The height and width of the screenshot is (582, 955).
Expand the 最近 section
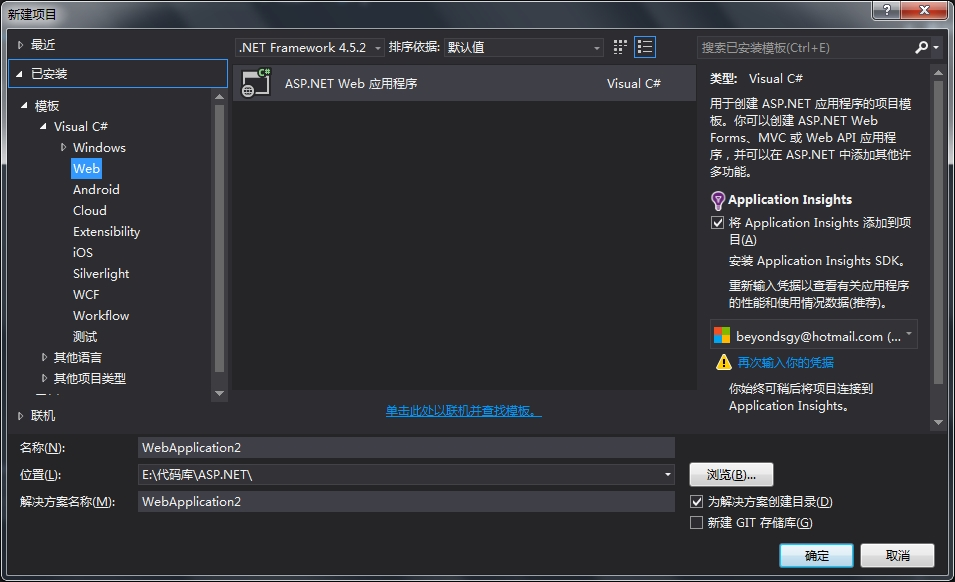[x=21, y=44]
